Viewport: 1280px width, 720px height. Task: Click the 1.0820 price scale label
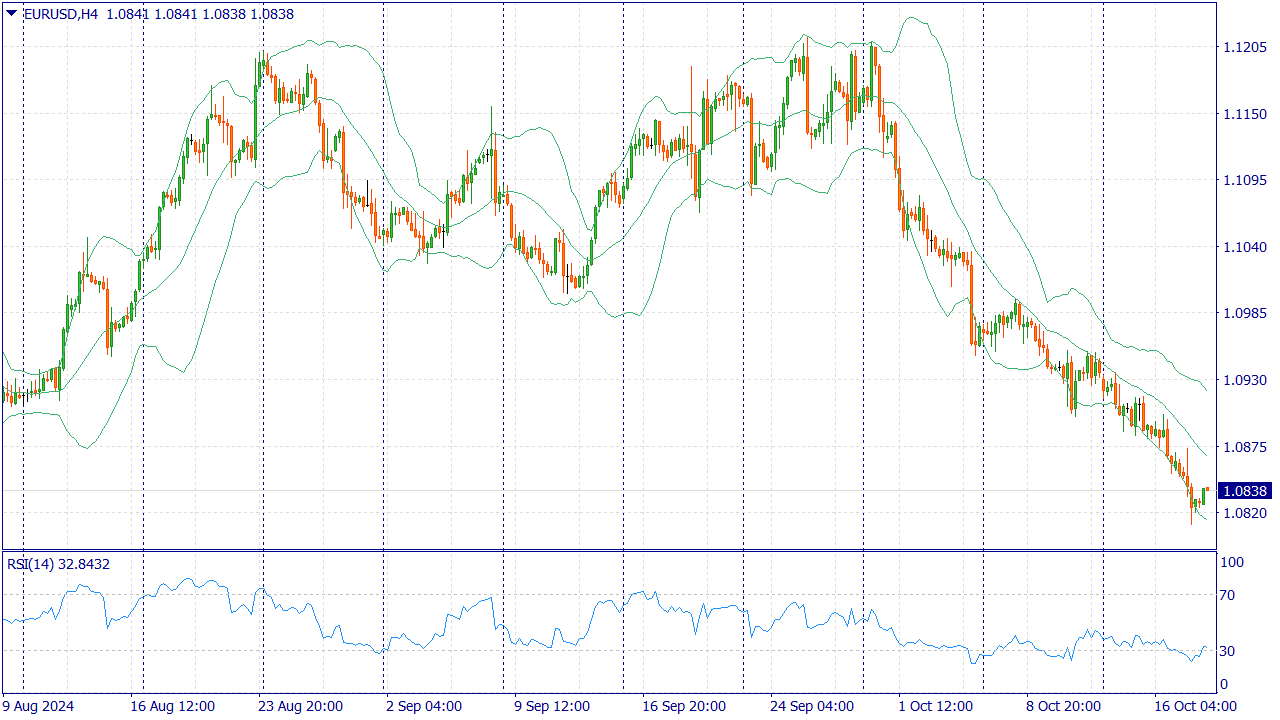1245,513
